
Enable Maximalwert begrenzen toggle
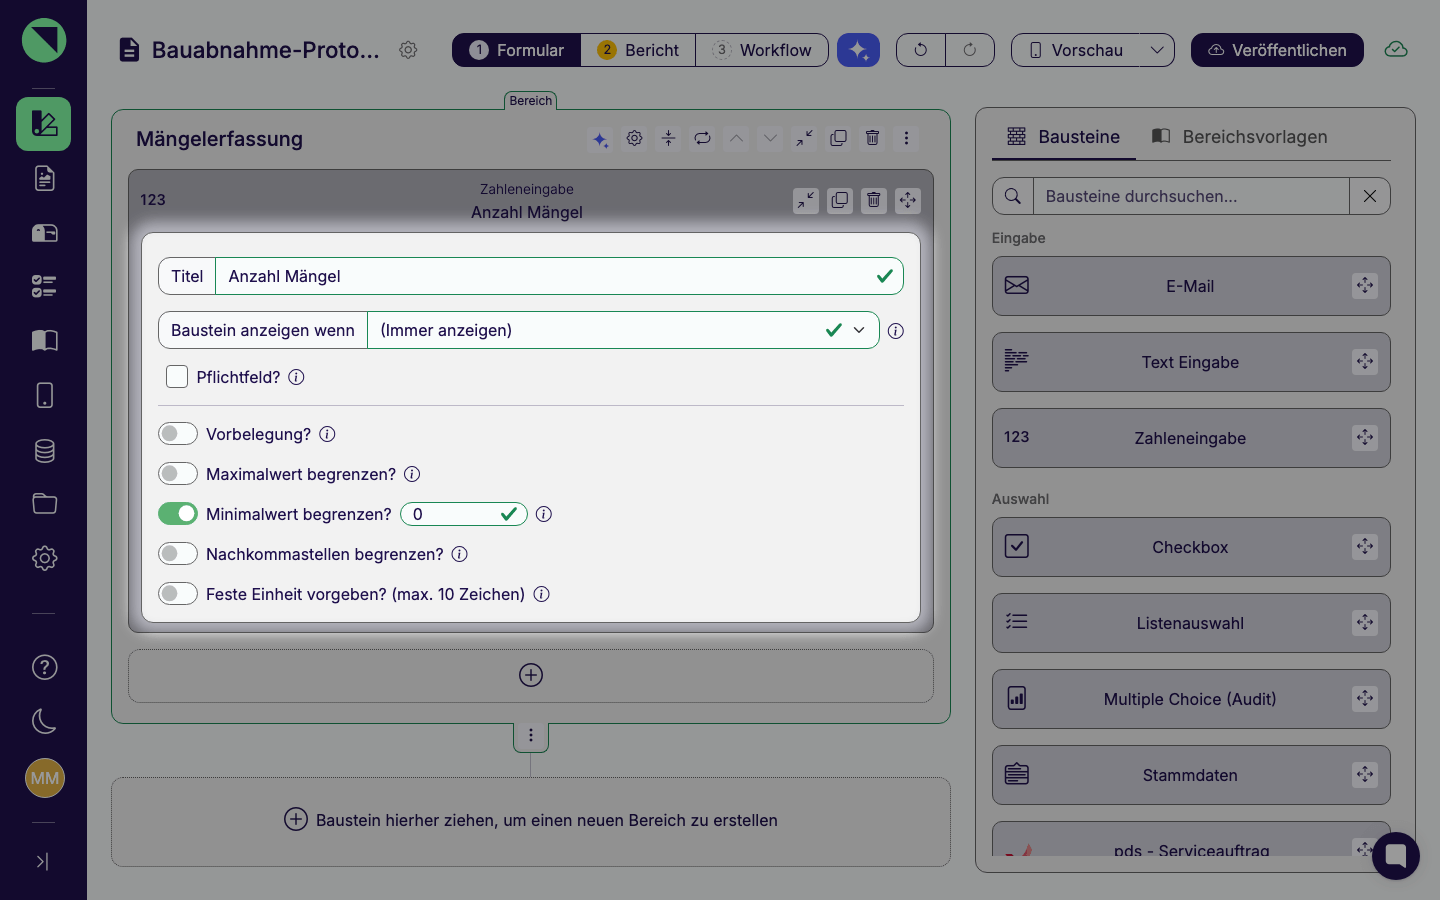coord(178,474)
